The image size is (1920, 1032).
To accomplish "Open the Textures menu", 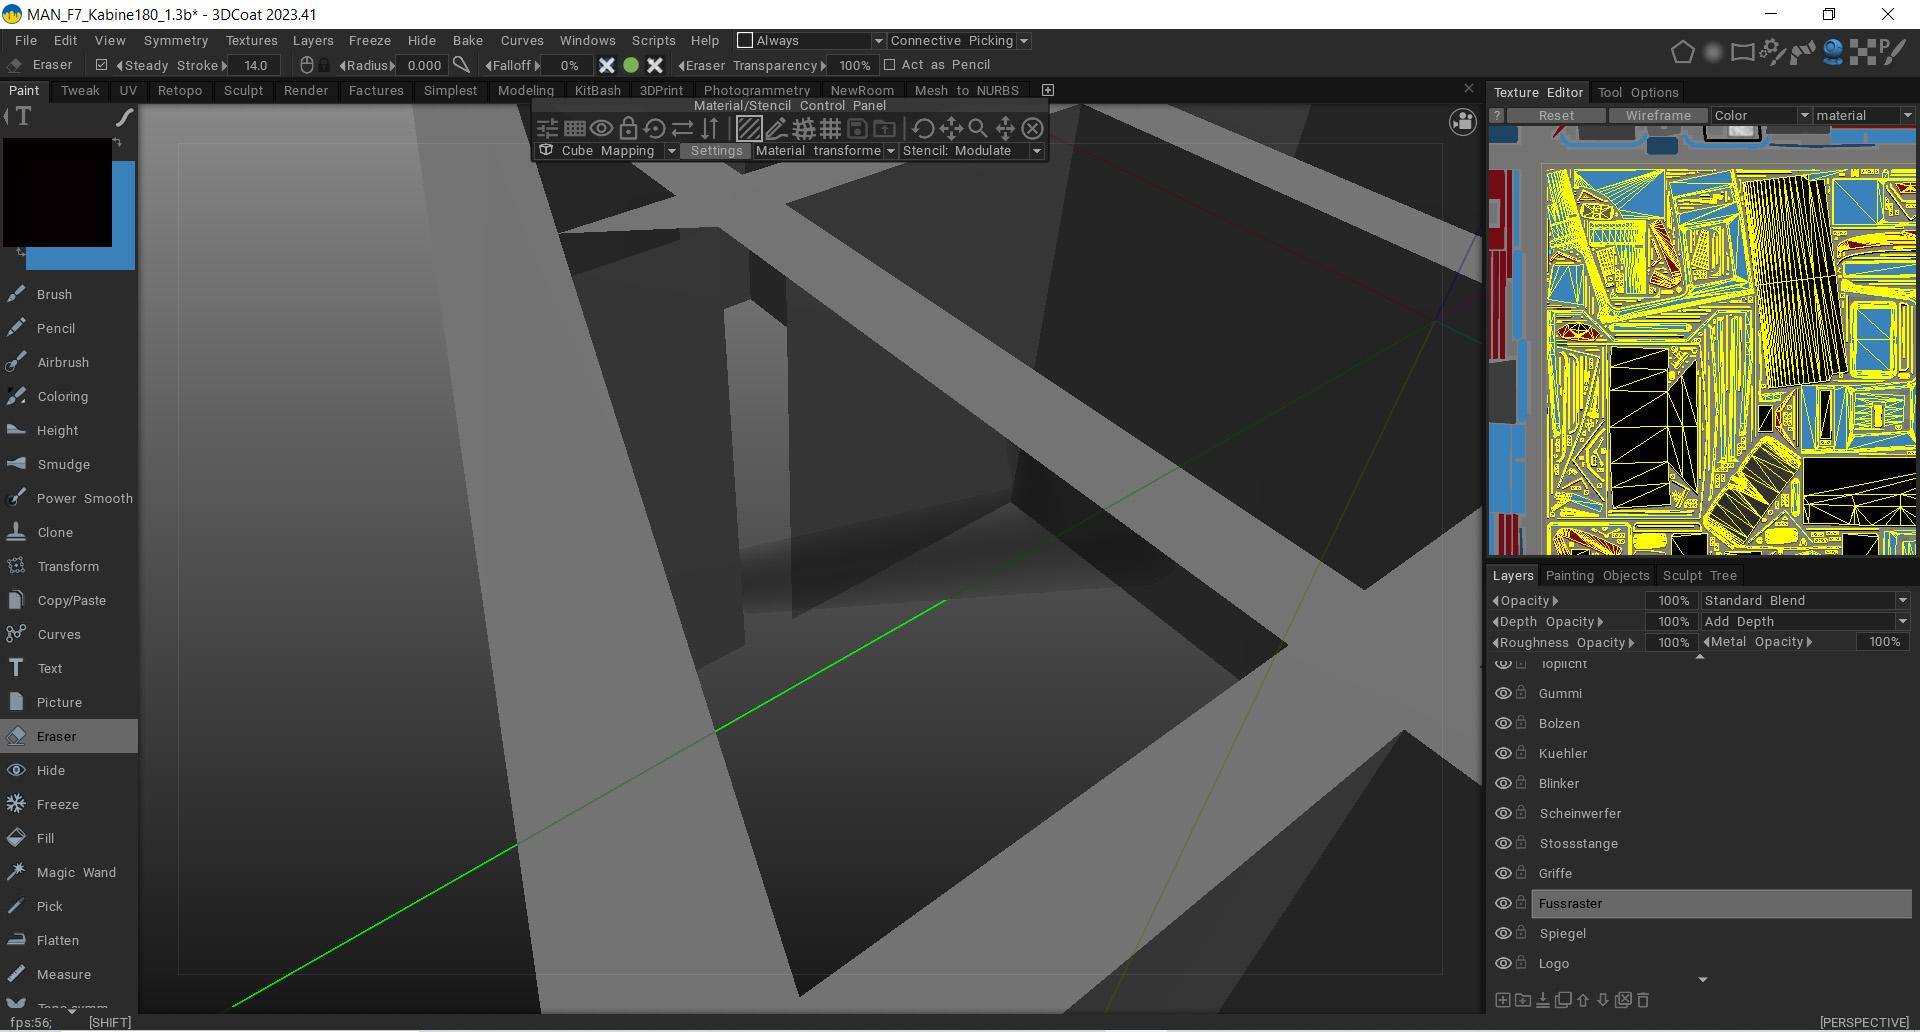I will 251,41.
